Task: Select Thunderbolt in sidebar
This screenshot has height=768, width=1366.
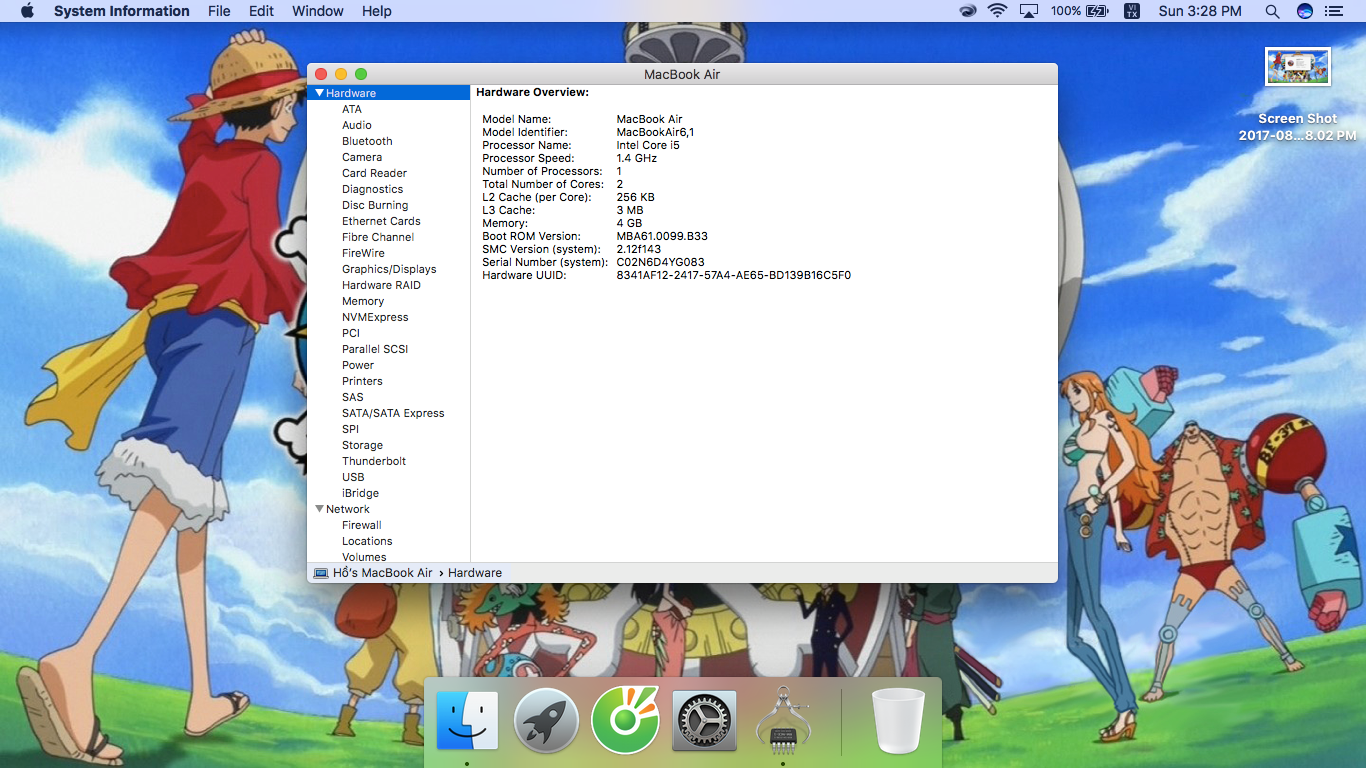Action: tap(374, 461)
